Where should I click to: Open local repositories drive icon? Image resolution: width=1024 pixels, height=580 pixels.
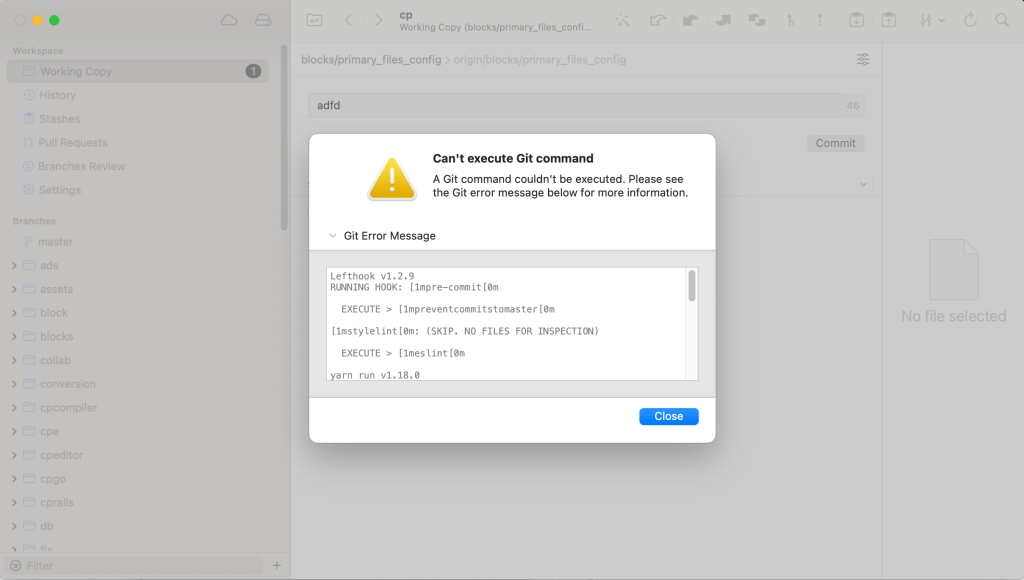point(263,20)
